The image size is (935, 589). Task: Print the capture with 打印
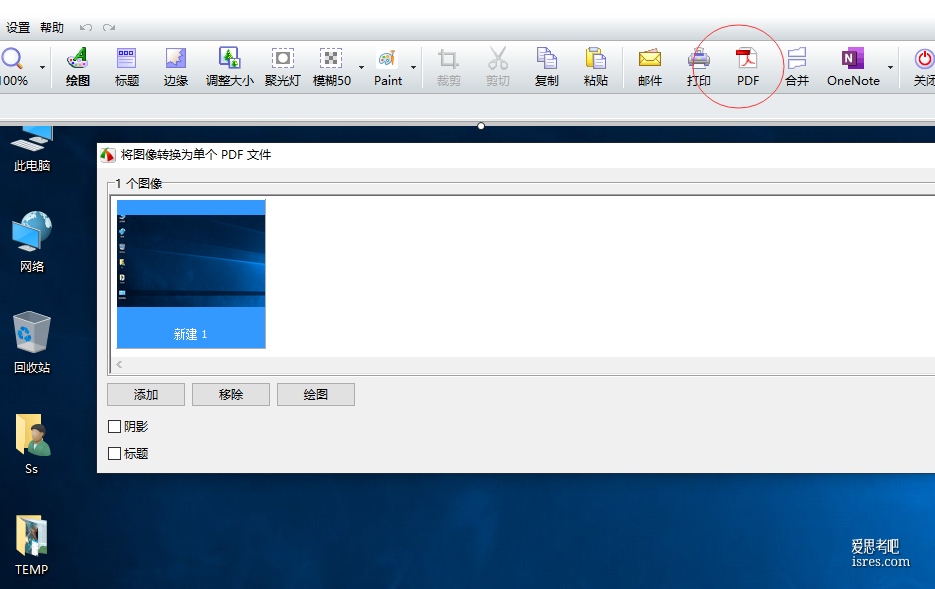point(698,67)
